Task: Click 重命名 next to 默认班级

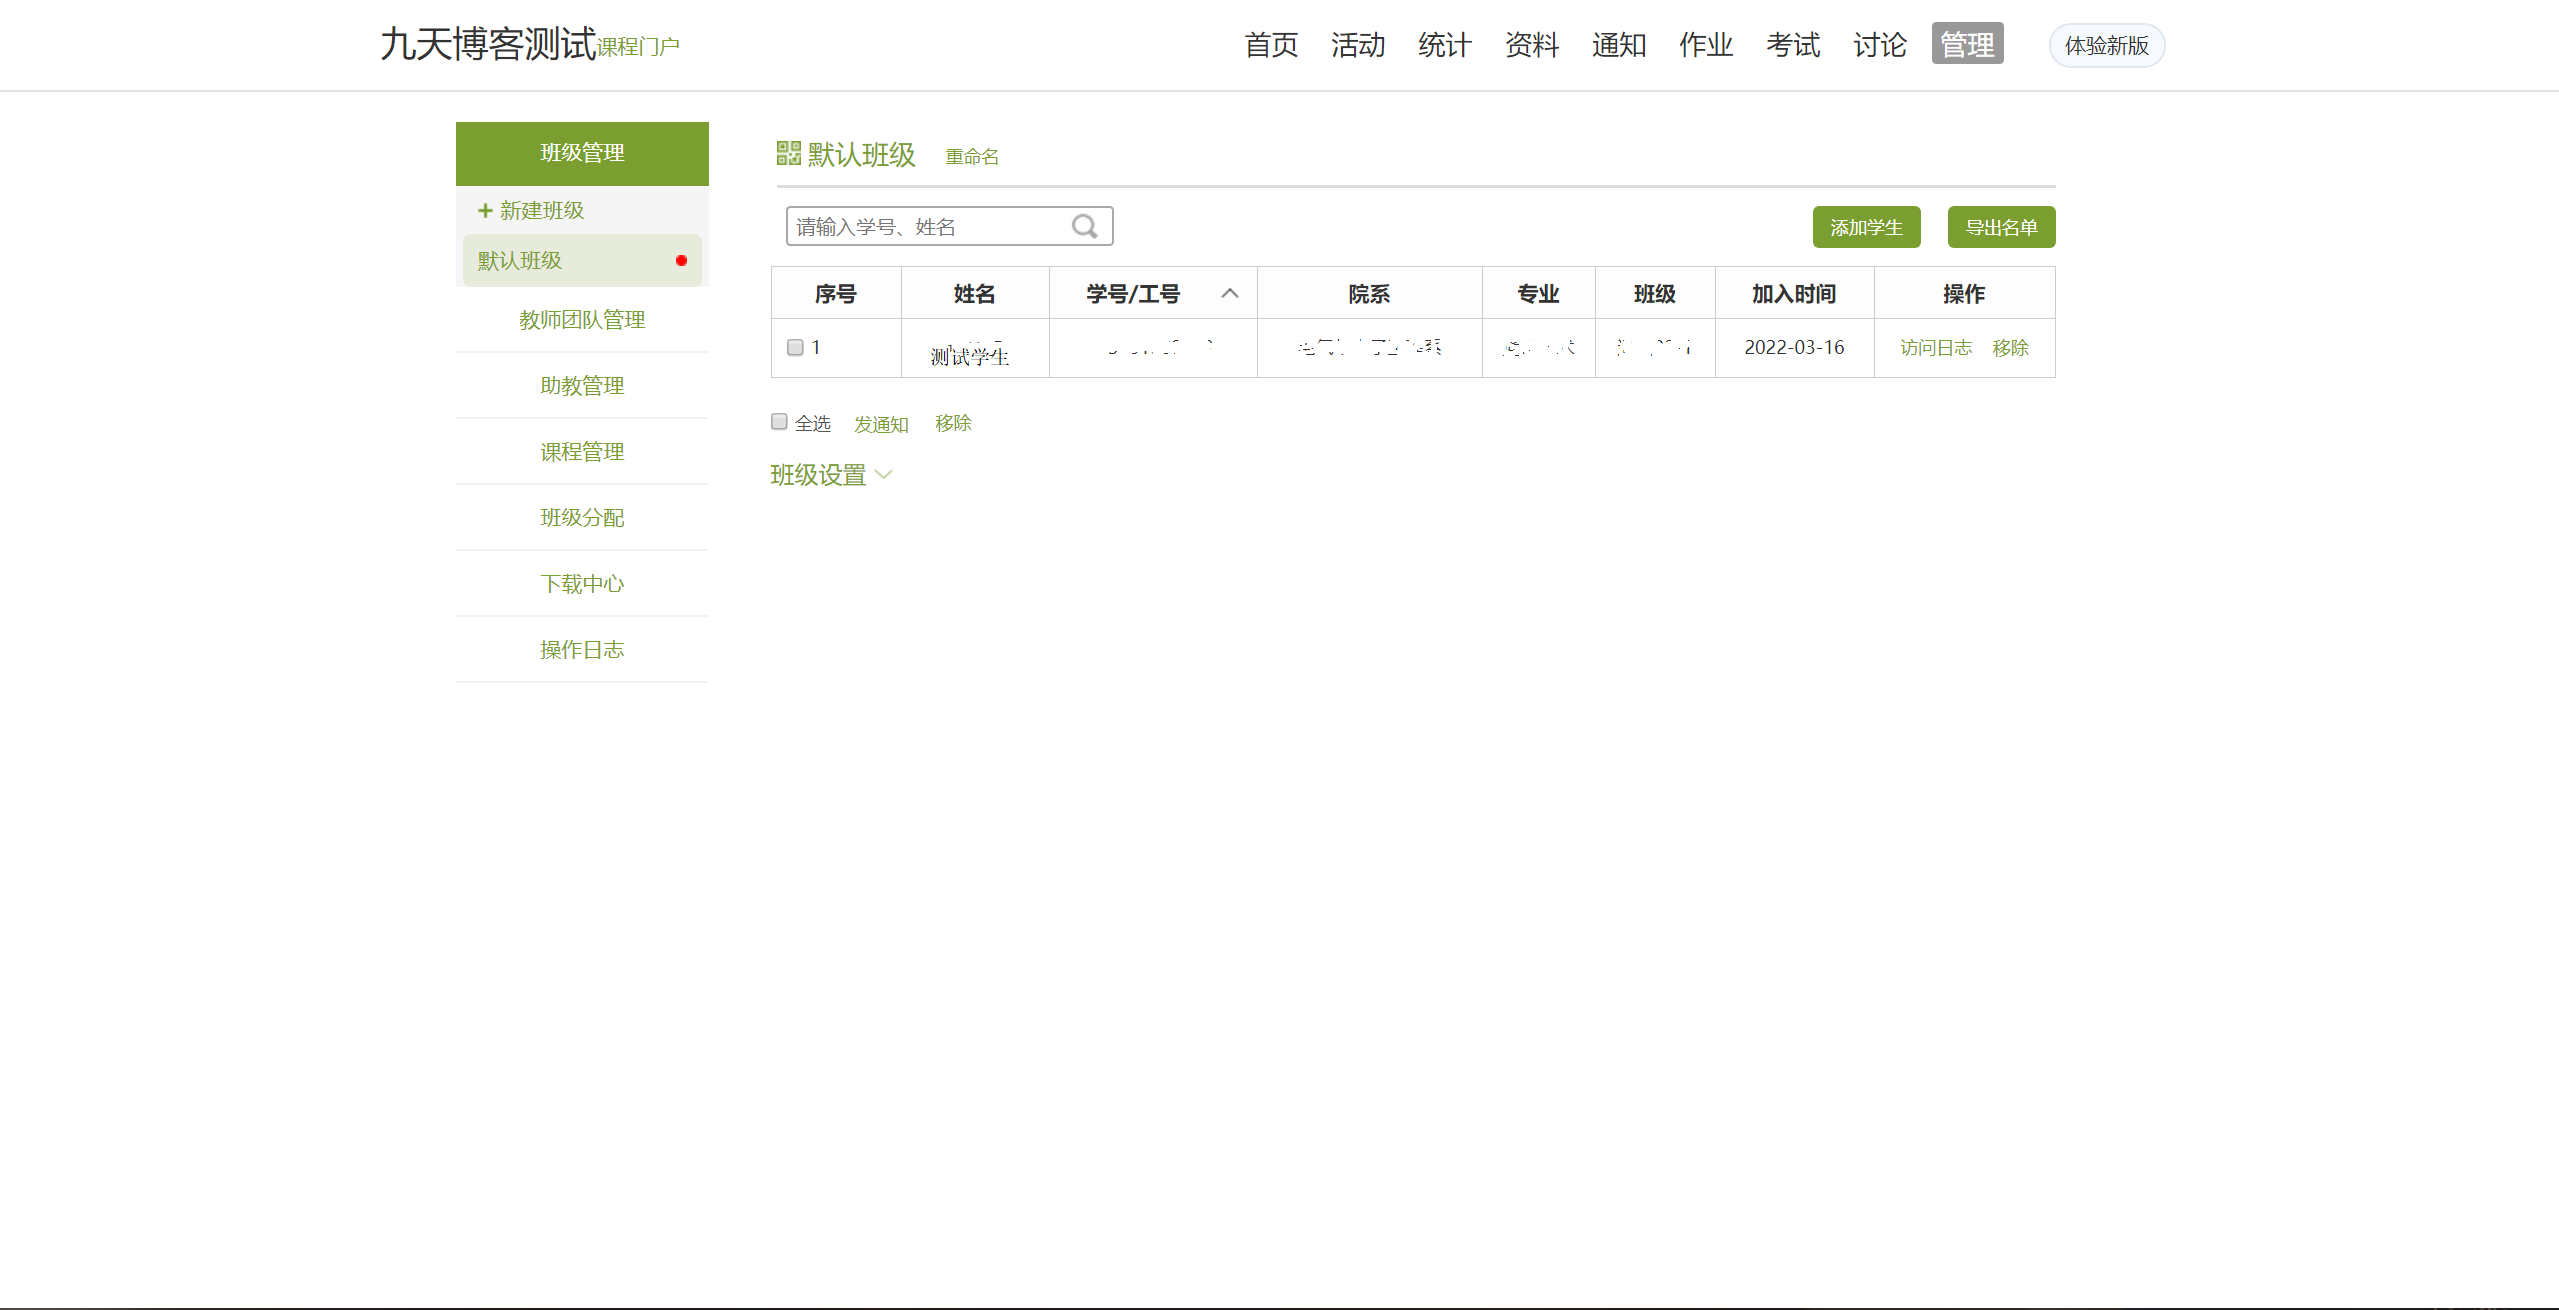Action: pos(971,156)
